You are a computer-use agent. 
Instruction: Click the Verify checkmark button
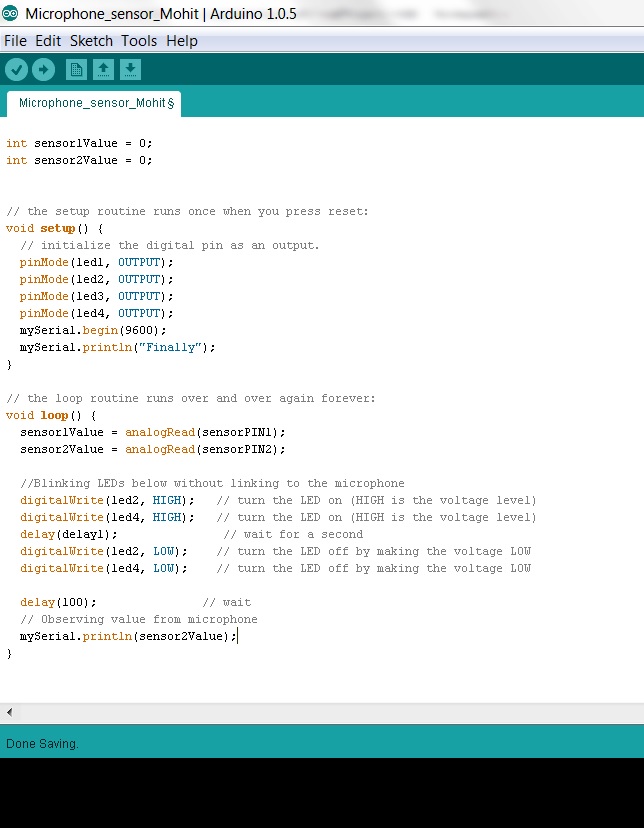coord(16,69)
